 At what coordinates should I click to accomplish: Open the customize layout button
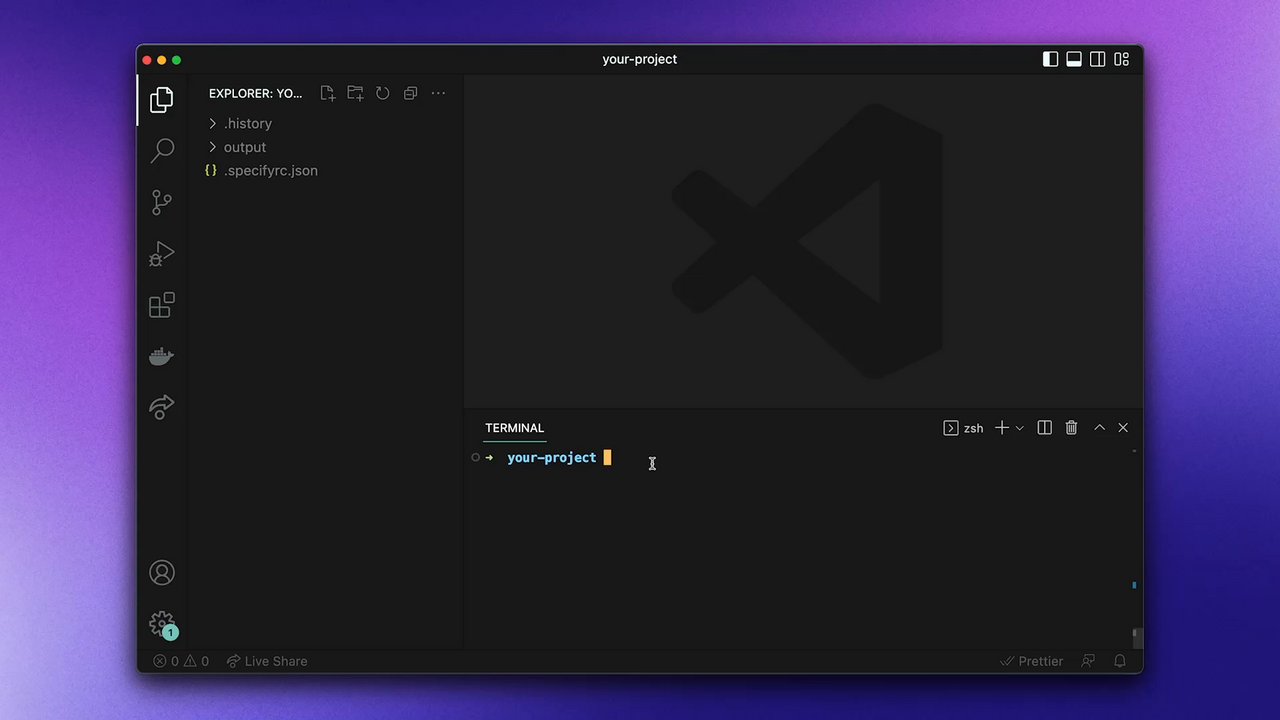click(x=1122, y=59)
